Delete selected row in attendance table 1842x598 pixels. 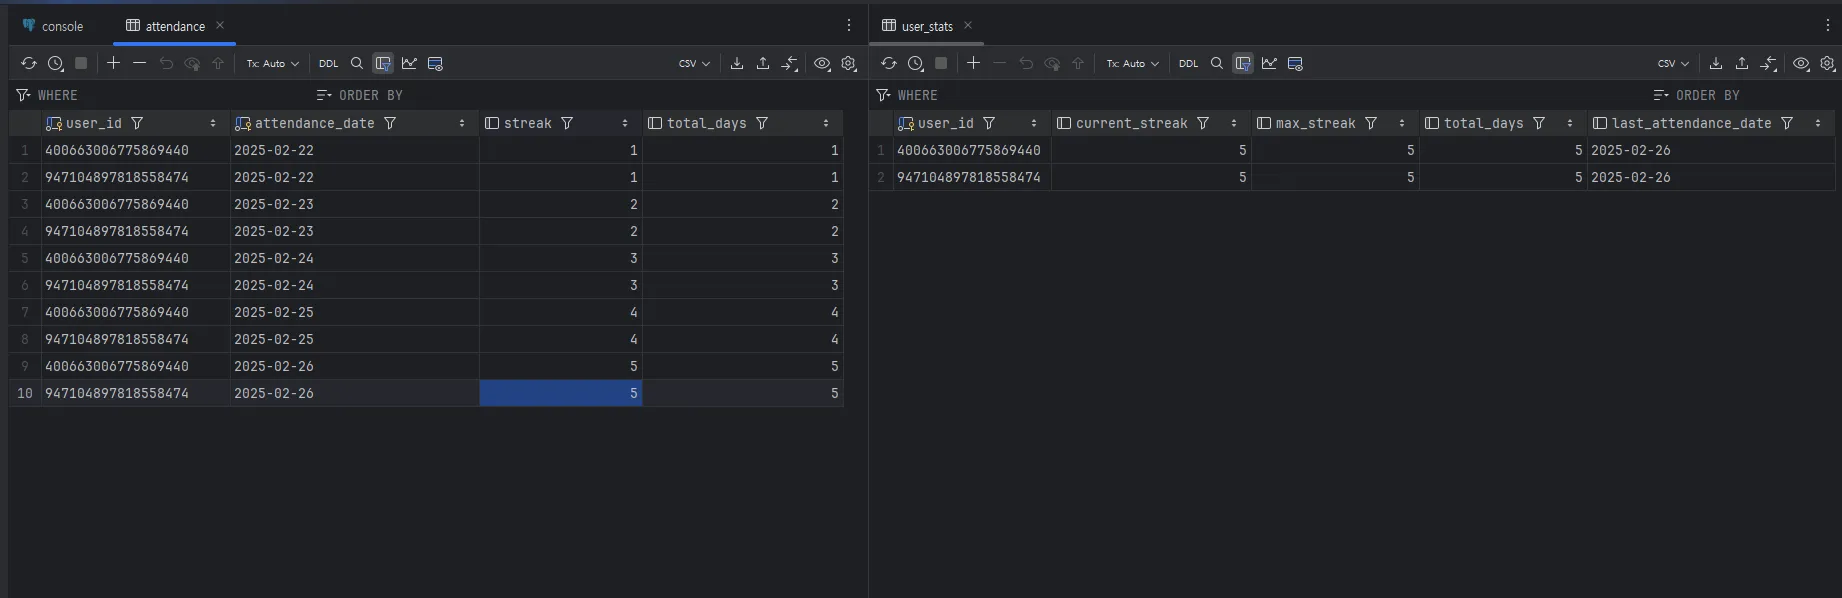[140, 63]
